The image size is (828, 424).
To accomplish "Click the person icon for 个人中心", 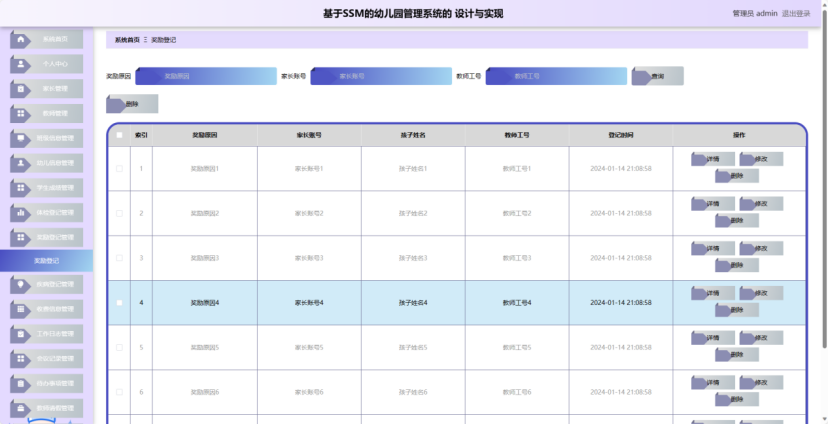I will (21, 64).
